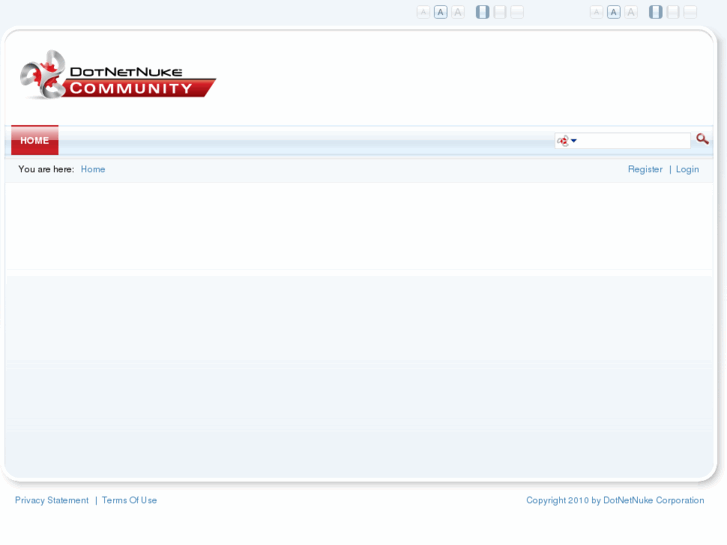Select small text size in rightmost style group
The image size is (727, 545).
coord(596,12)
